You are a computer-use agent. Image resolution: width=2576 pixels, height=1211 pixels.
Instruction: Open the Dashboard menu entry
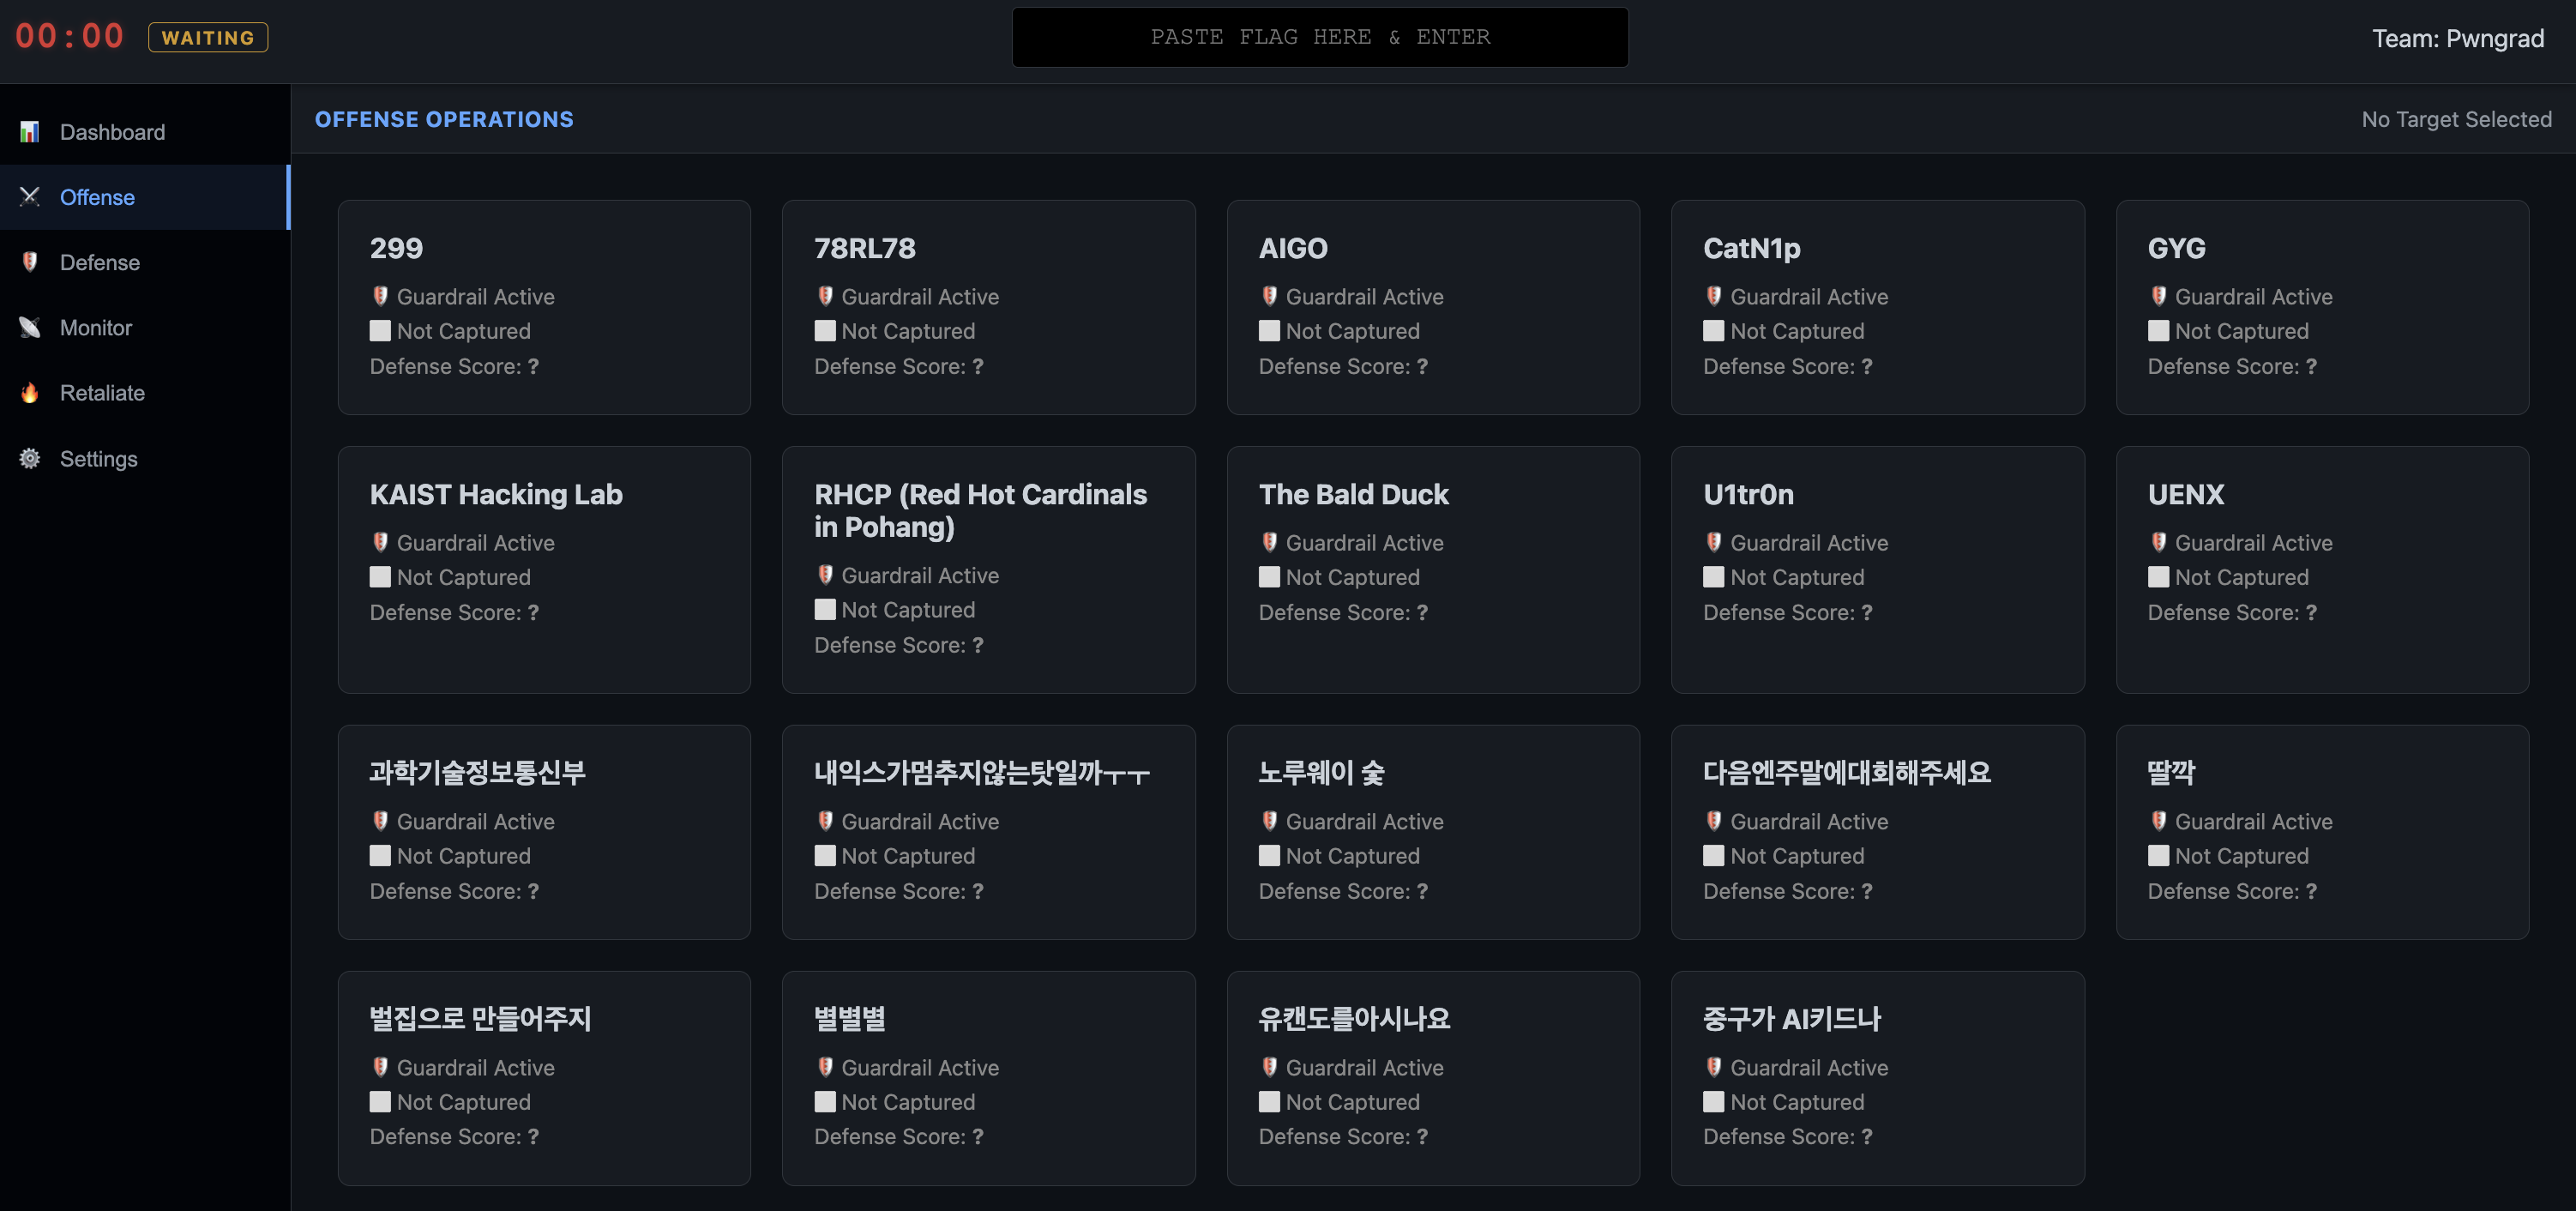(x=111, y=131)
